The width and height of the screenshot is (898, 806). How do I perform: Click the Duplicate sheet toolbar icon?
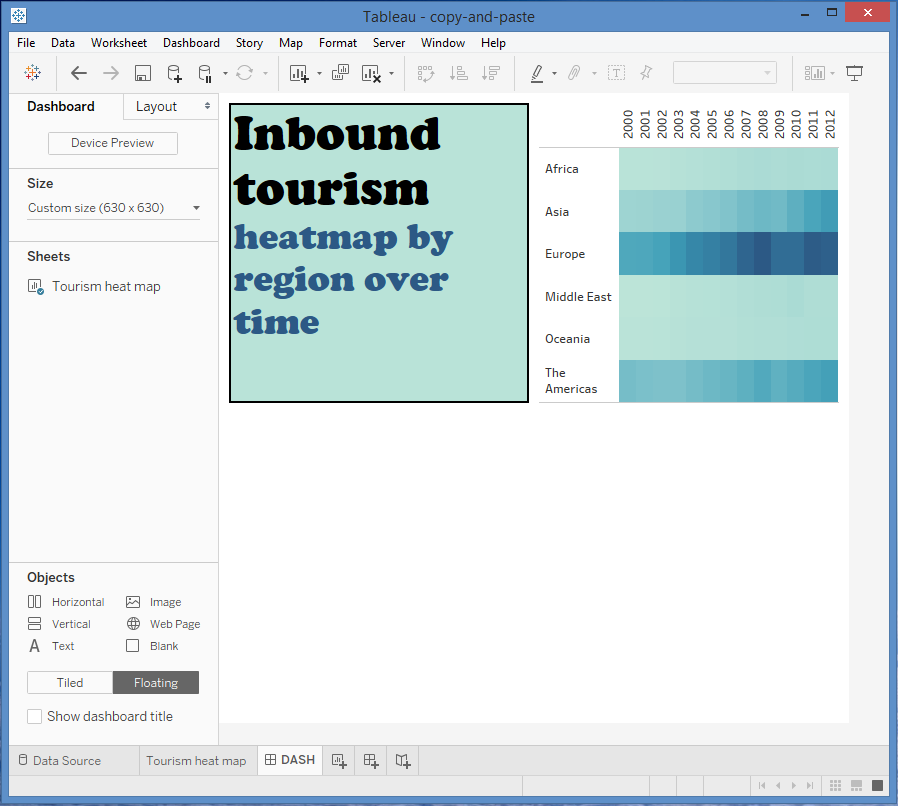(340, 73)
